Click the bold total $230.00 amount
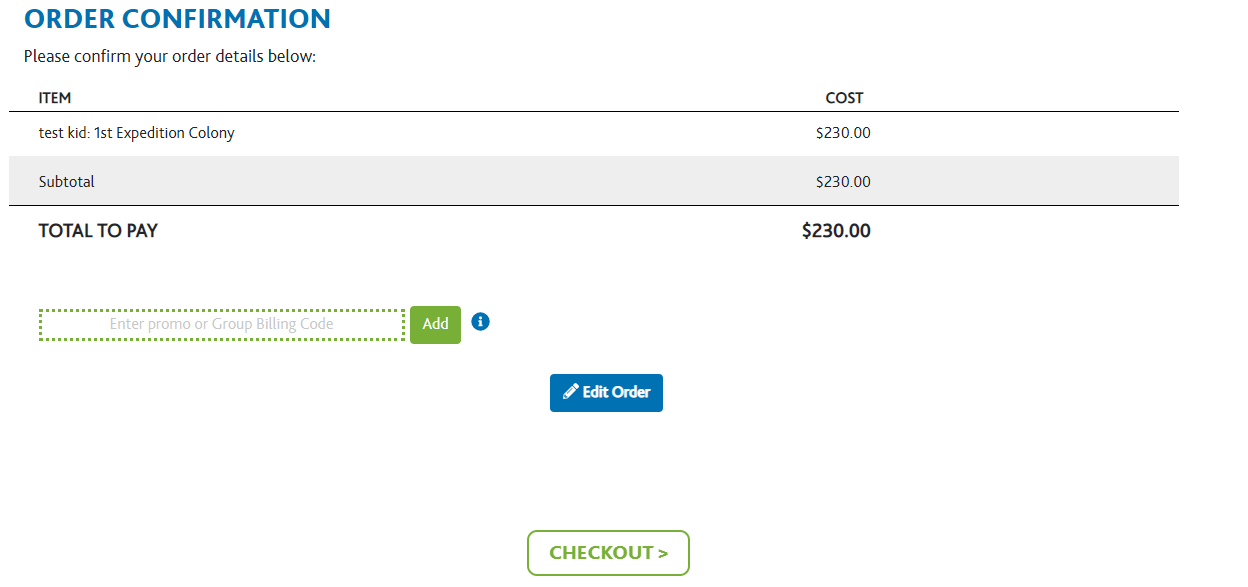This screenshot has width=1248, height=587. point(836,231)
